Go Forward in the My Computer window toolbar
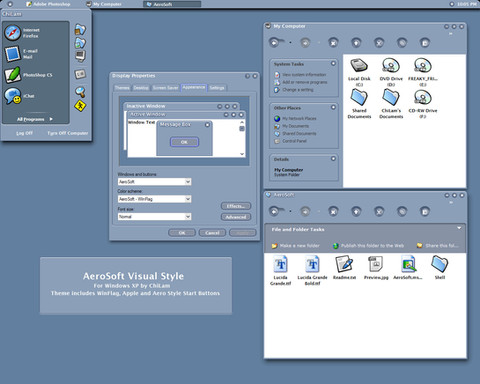Image resolution: width=480 pixels, height=384 pixels. (x=305, y=43)
